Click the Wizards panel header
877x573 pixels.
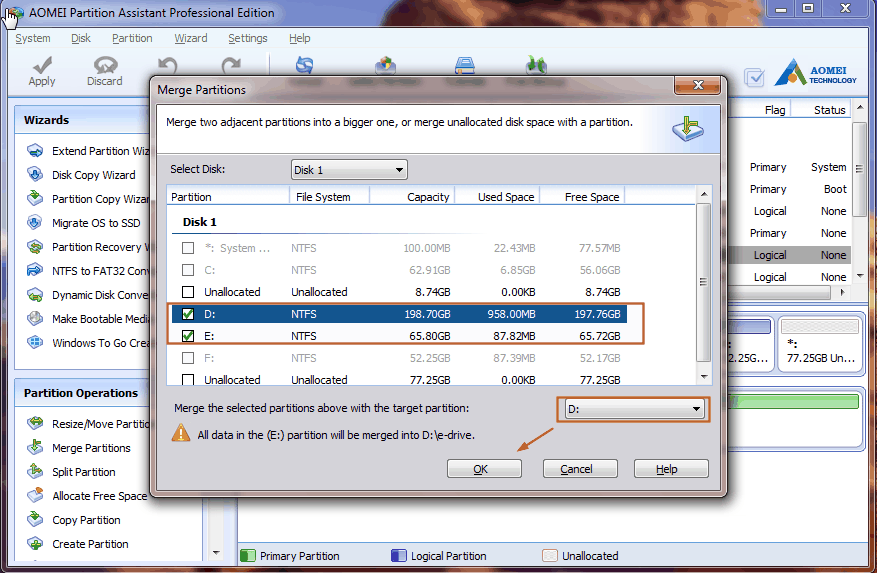click(x=84, y=120)
